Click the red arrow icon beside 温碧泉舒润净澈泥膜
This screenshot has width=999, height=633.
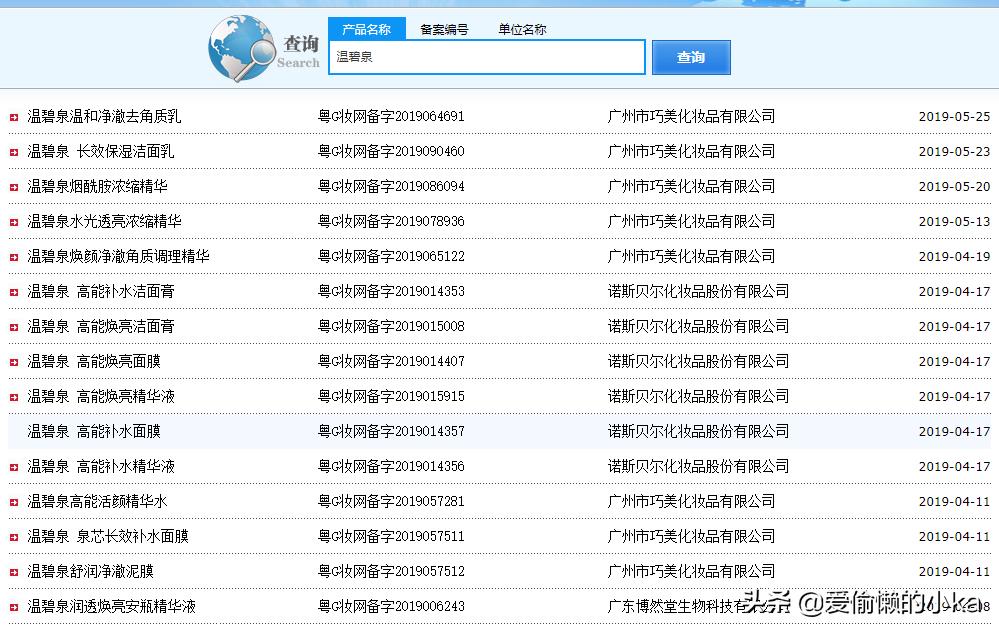pyautogui.click(x=14, y=571)
